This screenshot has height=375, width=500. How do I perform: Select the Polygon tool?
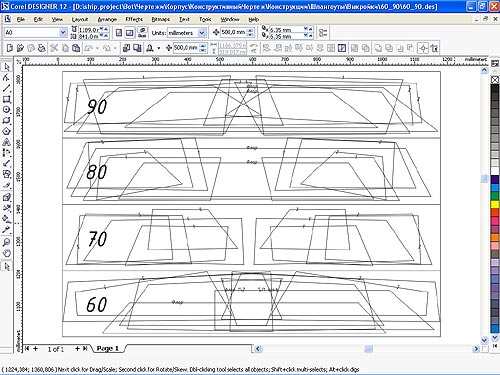pyautogui.click(x=6, y=131)
